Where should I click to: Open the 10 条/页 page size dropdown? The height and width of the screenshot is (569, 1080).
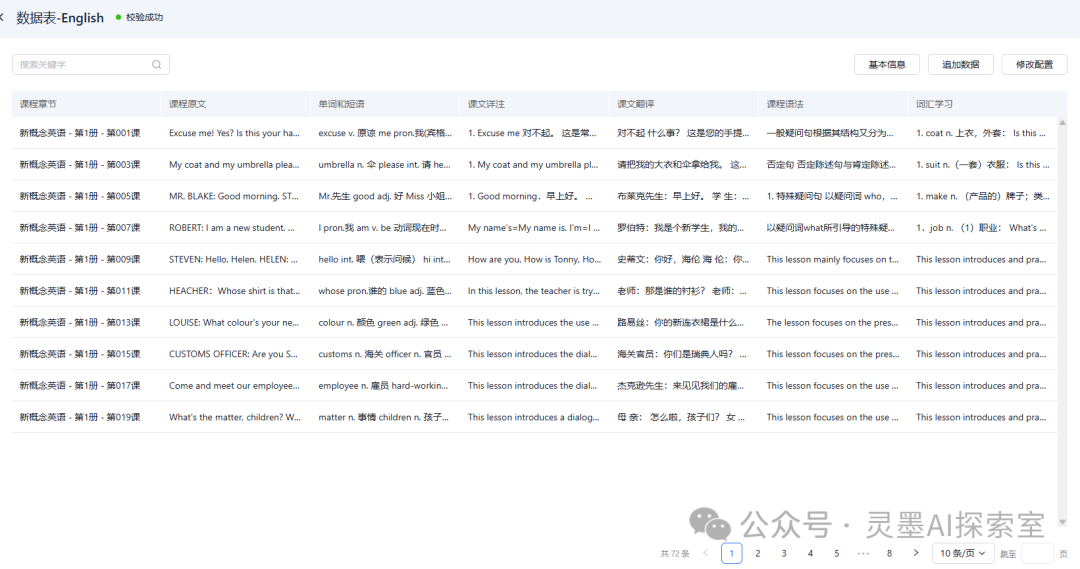(x=963, y=553)
